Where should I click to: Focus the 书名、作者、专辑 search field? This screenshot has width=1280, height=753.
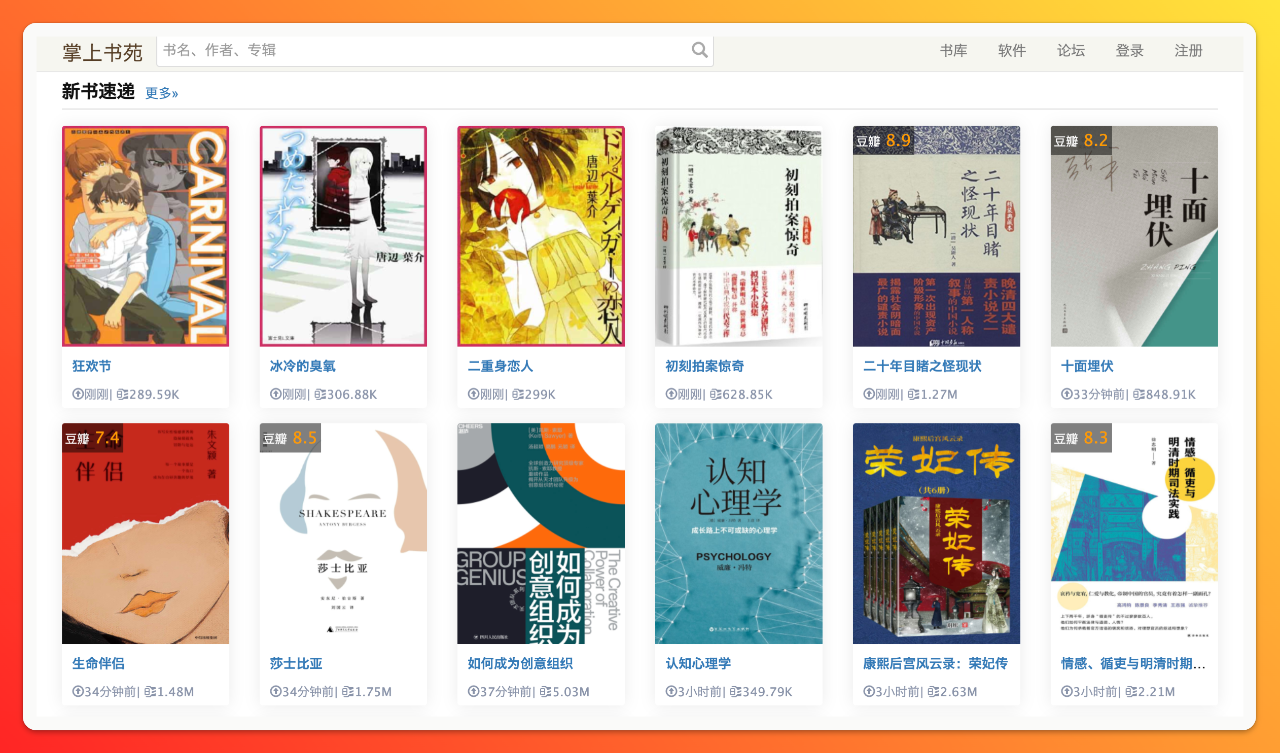pyautogui.click(x=435, y=51)
